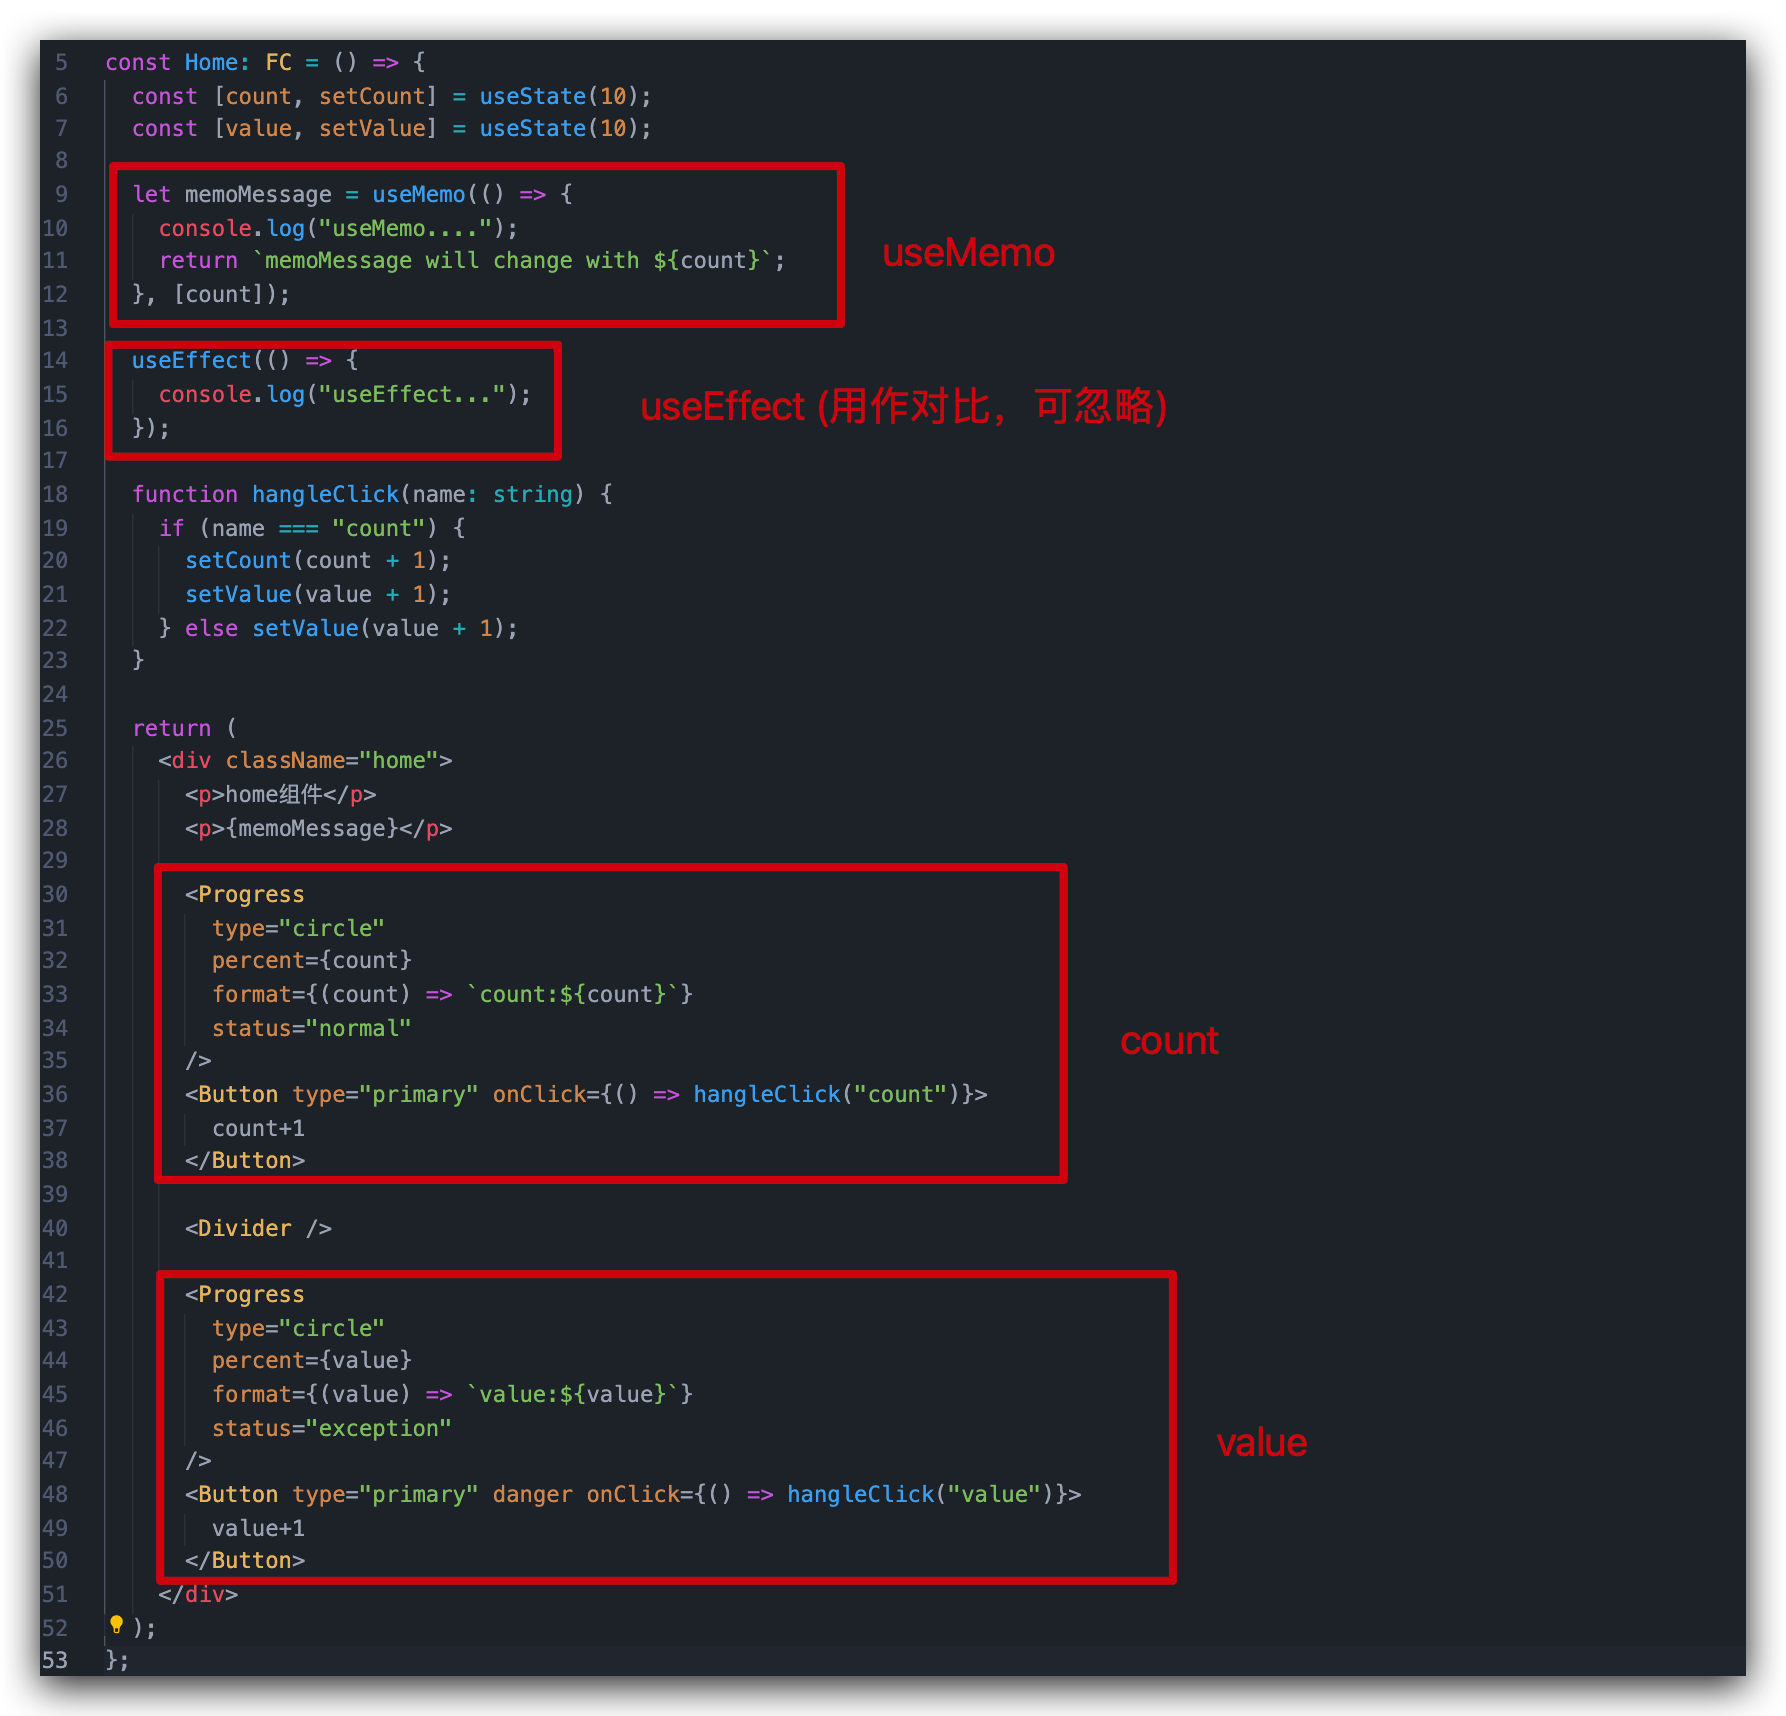This screenshot has width=1786, height=1716.
Task: Click 'hangleClick' in the function declaration
Action: click(325, 495)
